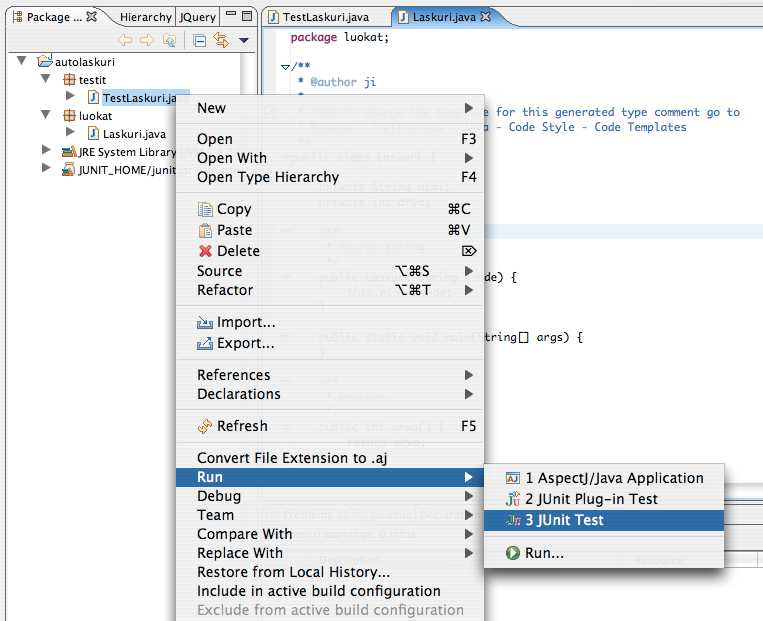Collapse the luokat package node
Screen dimensions: 763x621
46,114
